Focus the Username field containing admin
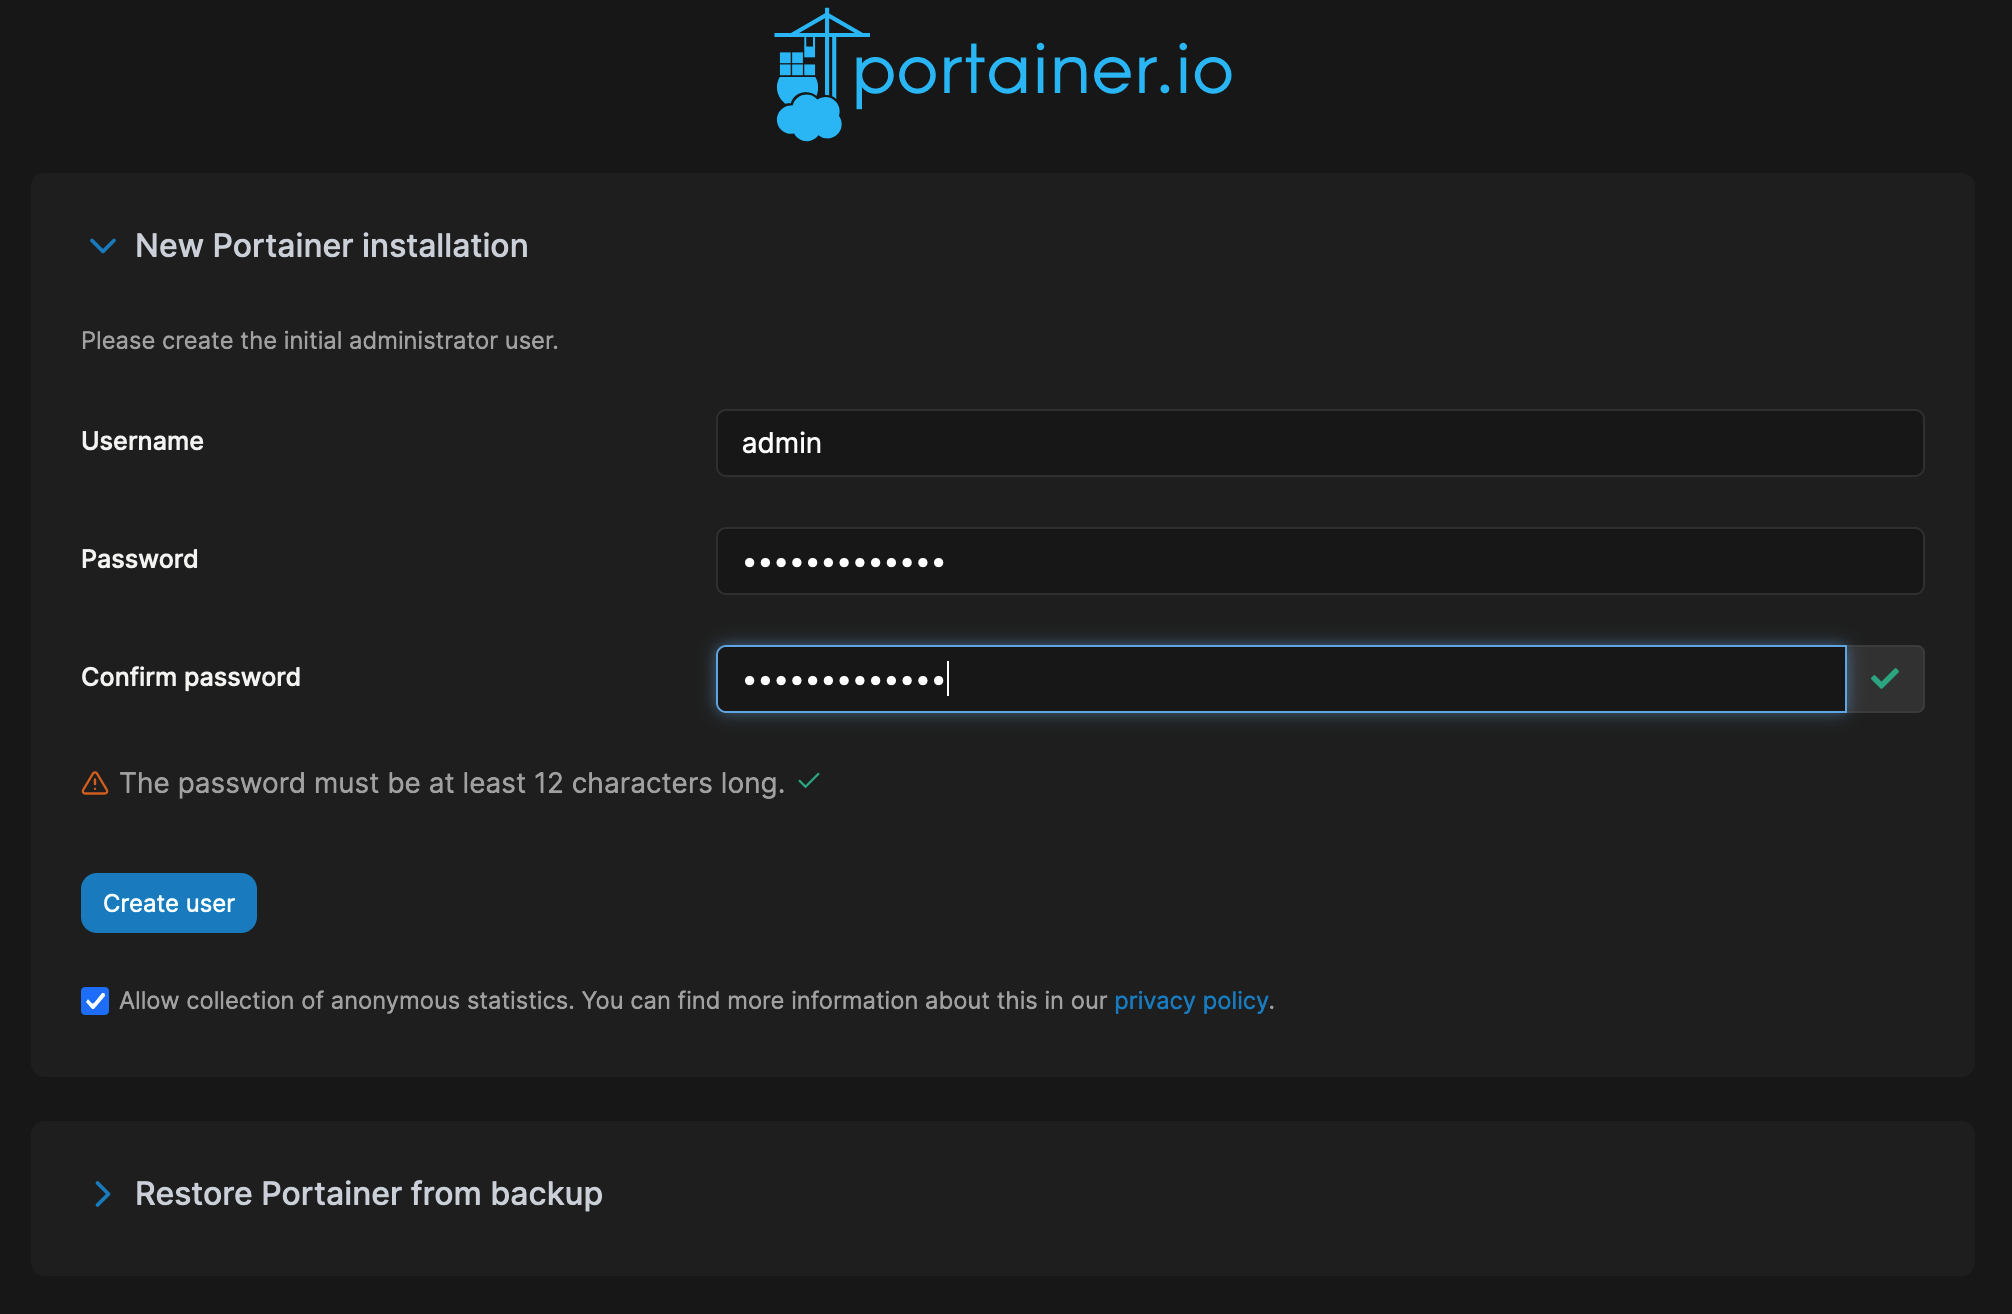The width and height of the screenshot is (2012, 1314). pyautogui.click(x=1320, y=443)
